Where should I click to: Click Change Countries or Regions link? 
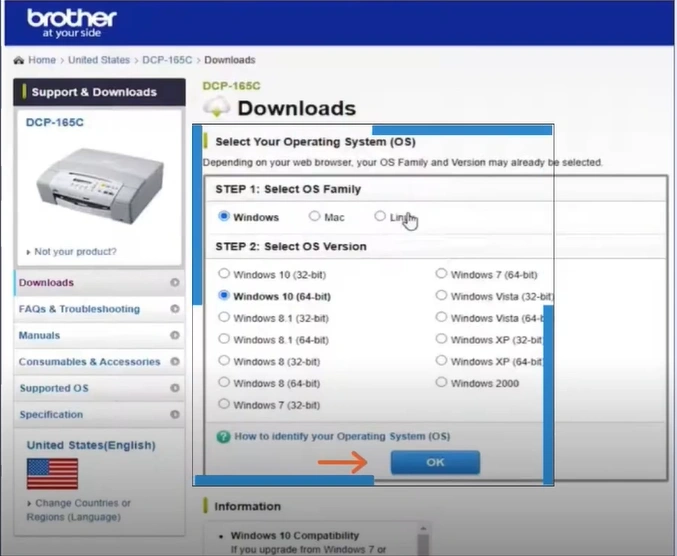78,510
